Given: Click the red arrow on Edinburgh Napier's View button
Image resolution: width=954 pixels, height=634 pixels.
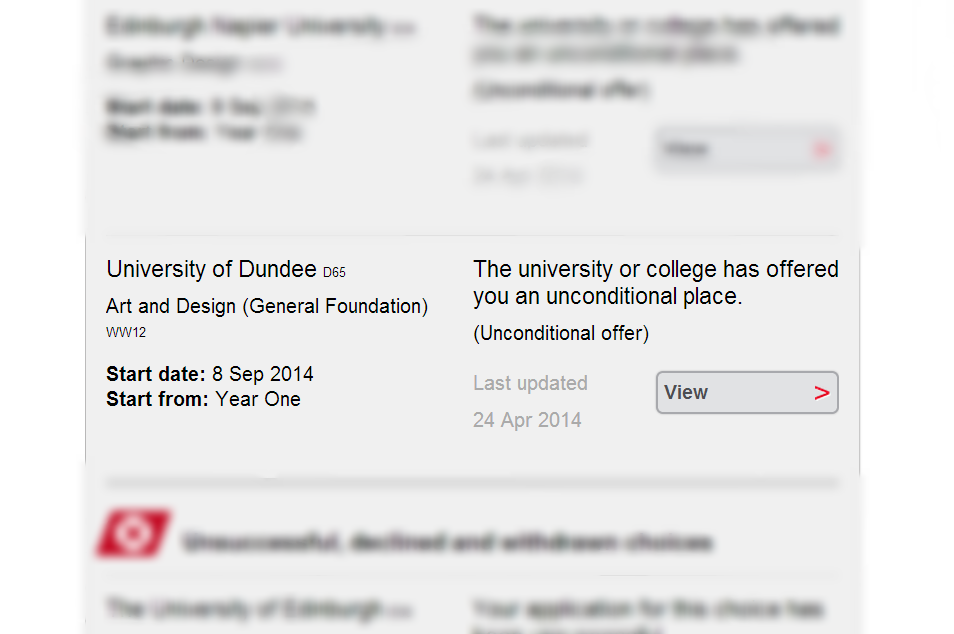Looking at the screenshot, I should 822,150.
